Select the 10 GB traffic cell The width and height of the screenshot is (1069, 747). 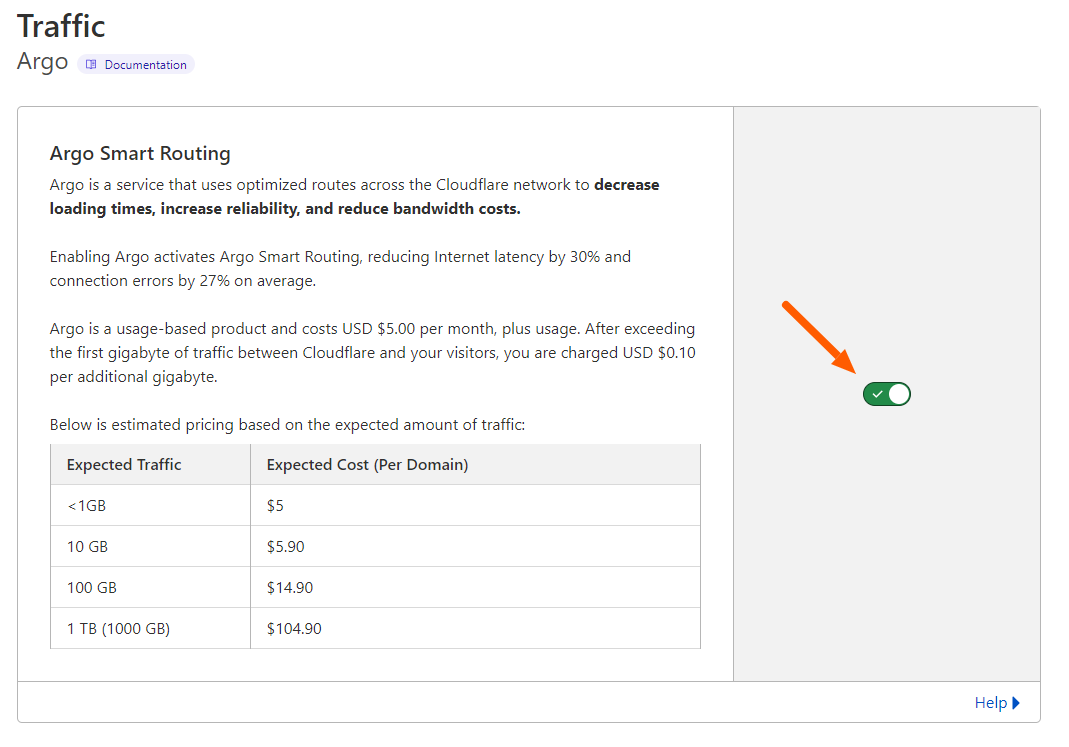click(87, 547)
